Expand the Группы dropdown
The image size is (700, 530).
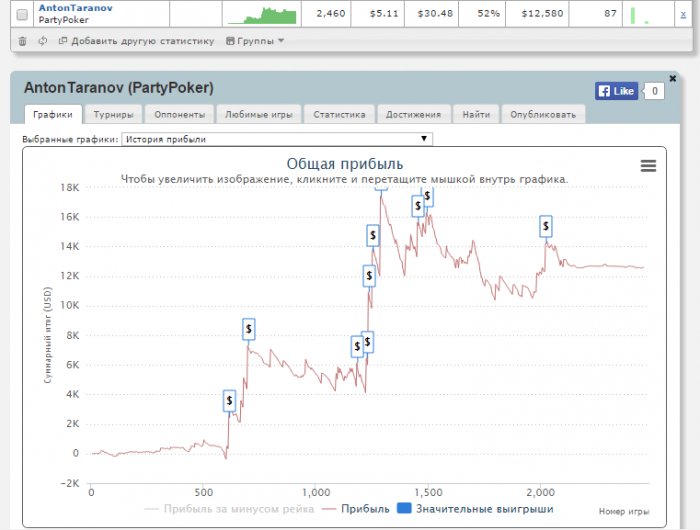pos(255,41)
